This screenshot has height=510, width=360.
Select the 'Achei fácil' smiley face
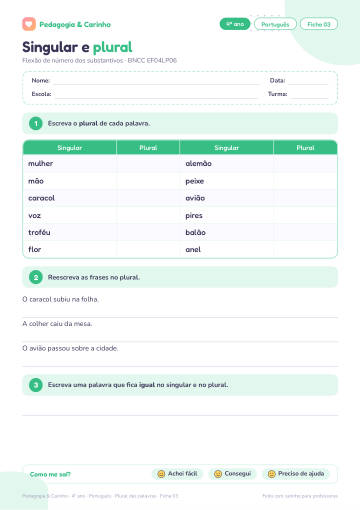click(x=161, y=474)
